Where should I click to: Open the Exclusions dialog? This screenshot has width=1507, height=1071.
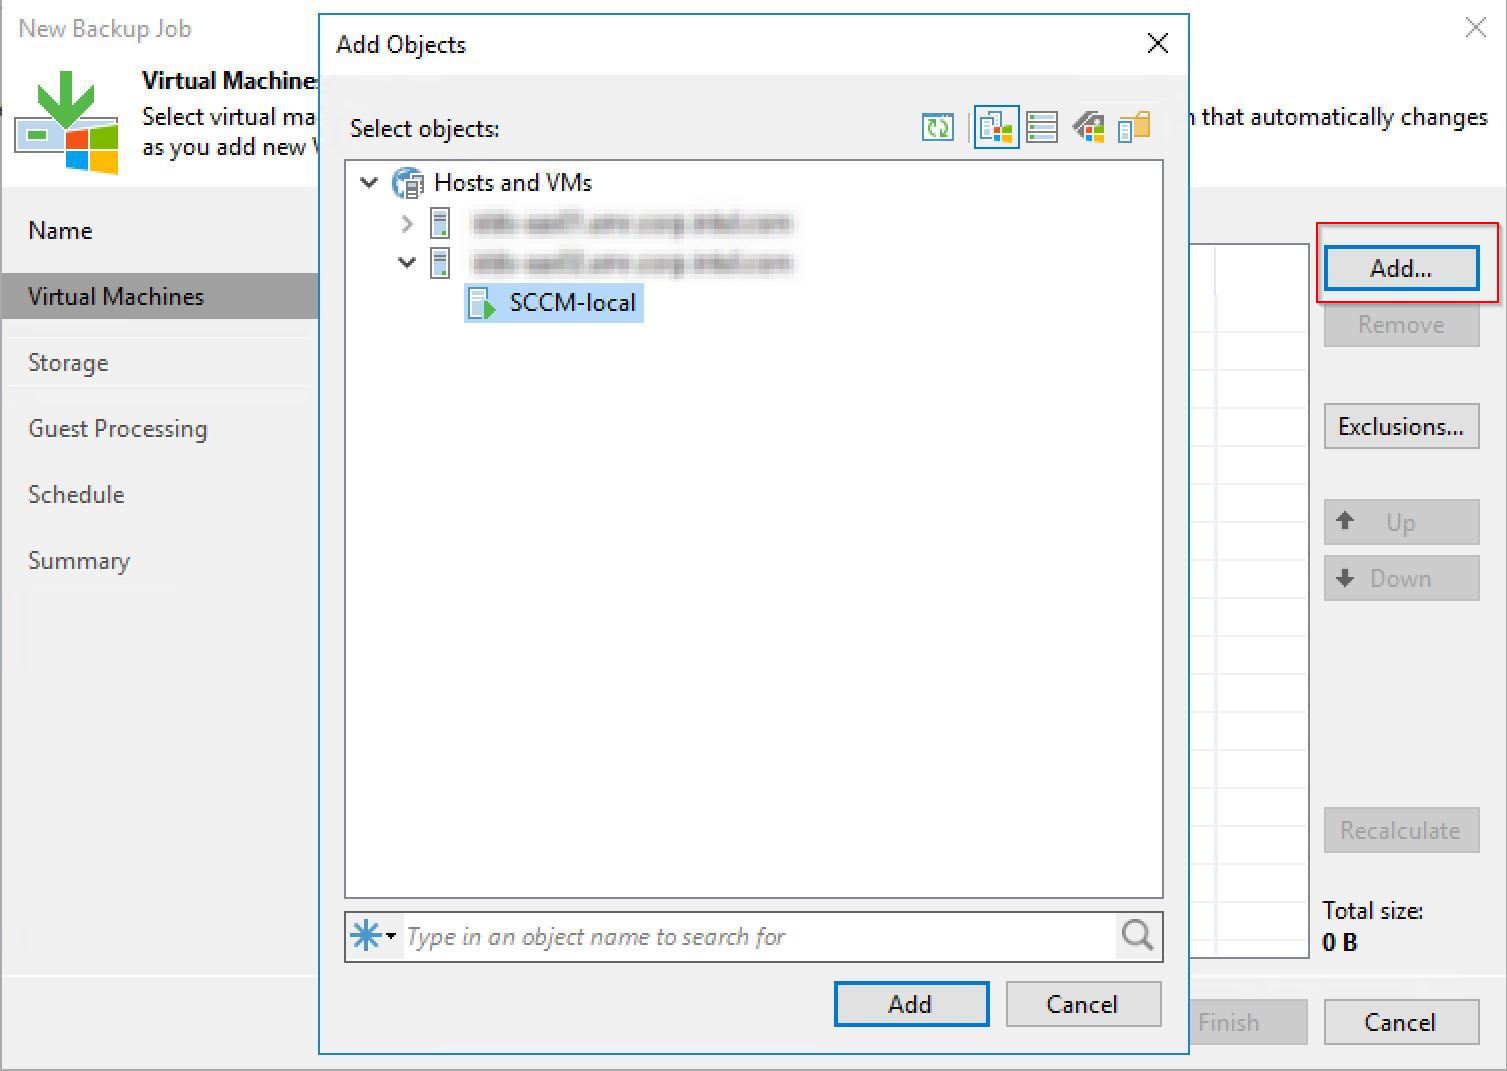click(1400, 426)
